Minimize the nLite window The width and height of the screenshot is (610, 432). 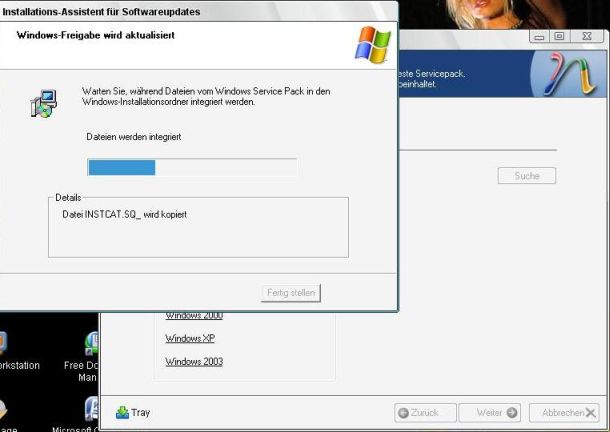point(539,37)
